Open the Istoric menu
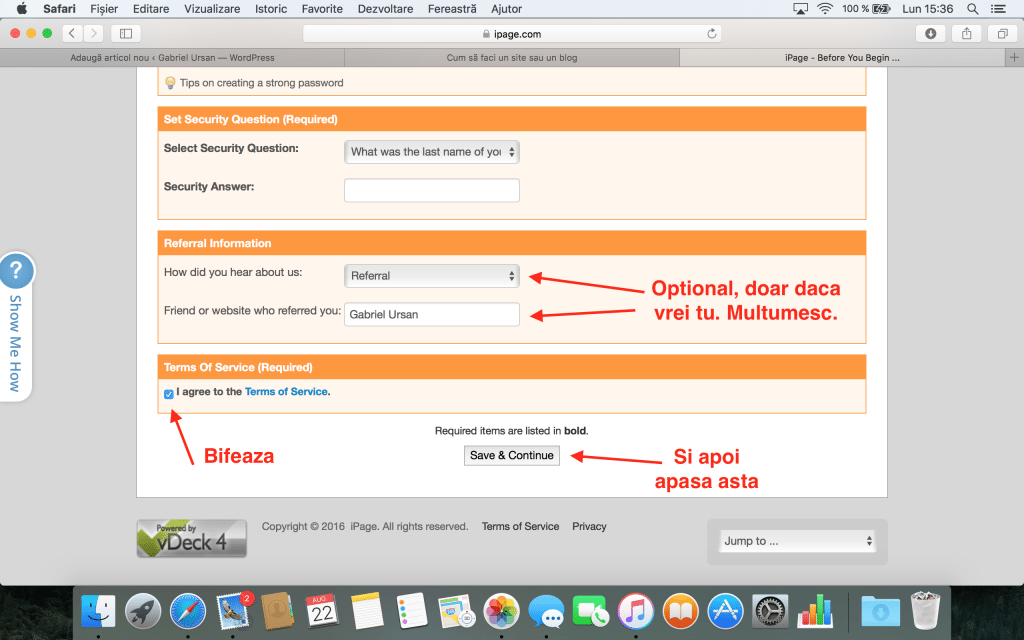Screen dimensions: 1024x640 click(271, 8)
